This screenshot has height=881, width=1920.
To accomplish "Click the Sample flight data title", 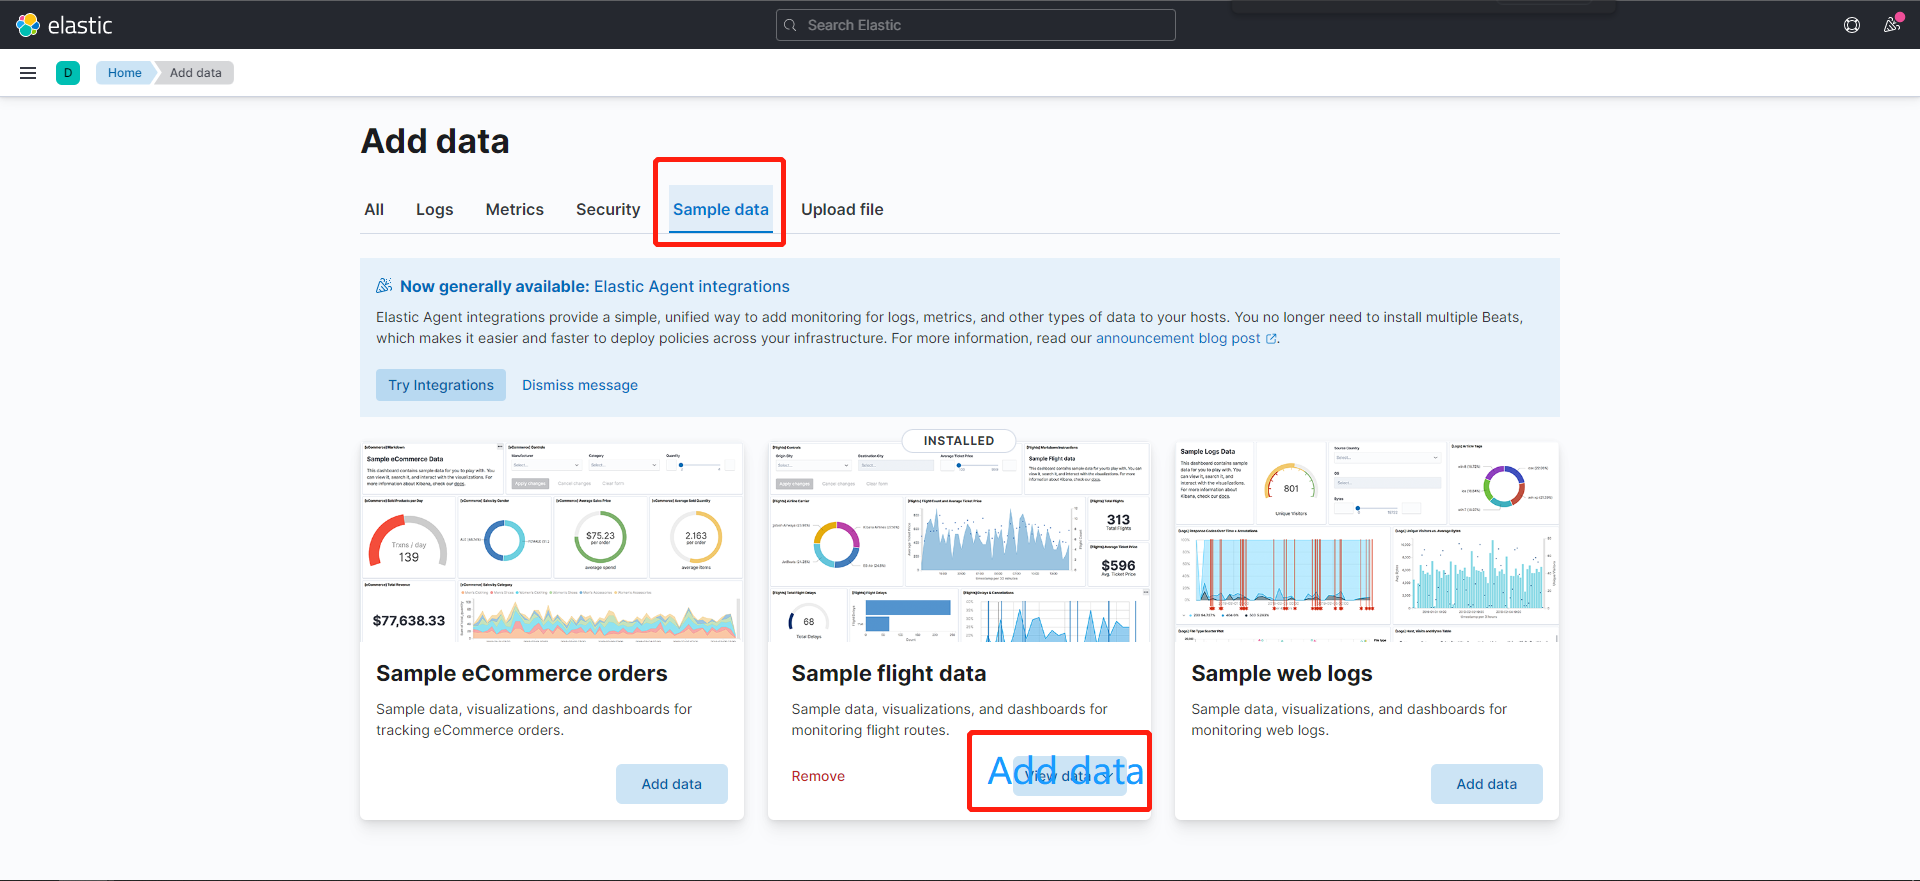I will coord(889,674).
